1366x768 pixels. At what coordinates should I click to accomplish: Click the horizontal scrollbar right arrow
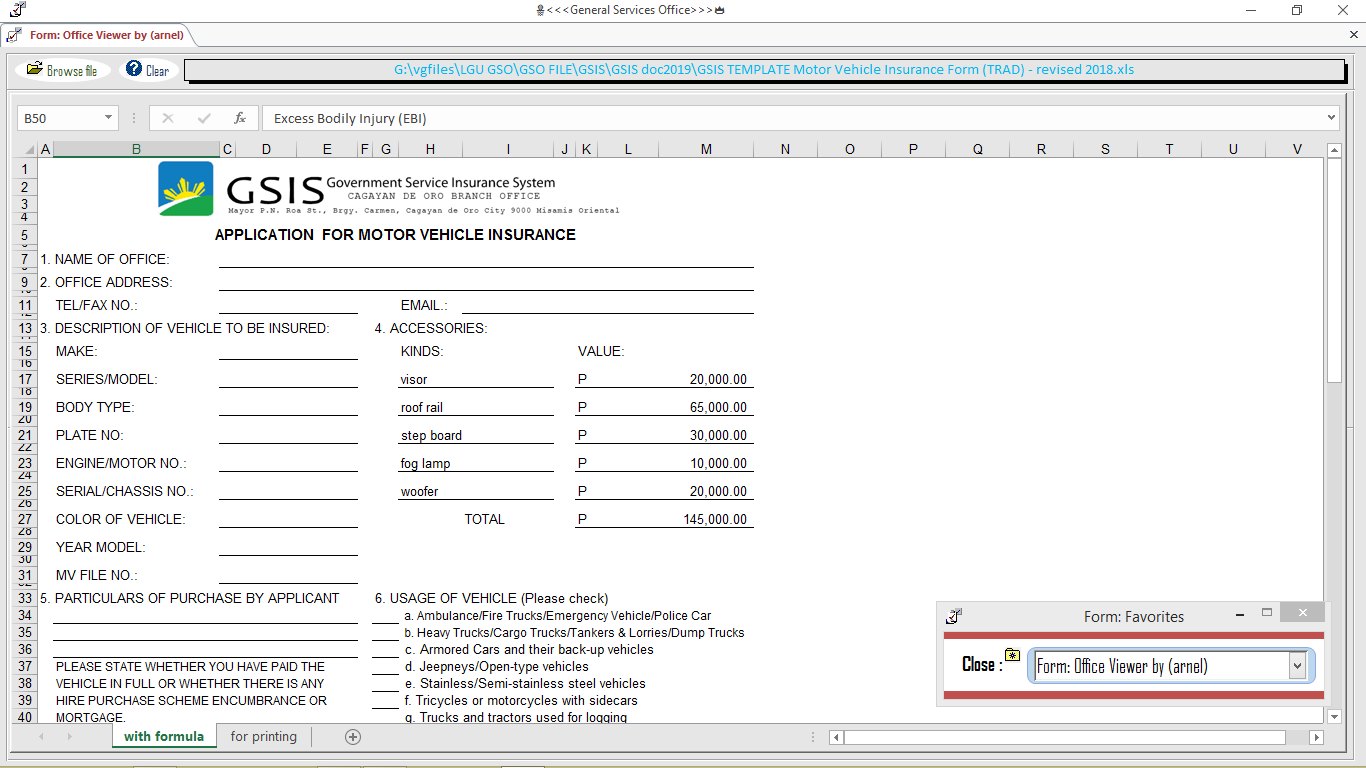point(1316,737)
